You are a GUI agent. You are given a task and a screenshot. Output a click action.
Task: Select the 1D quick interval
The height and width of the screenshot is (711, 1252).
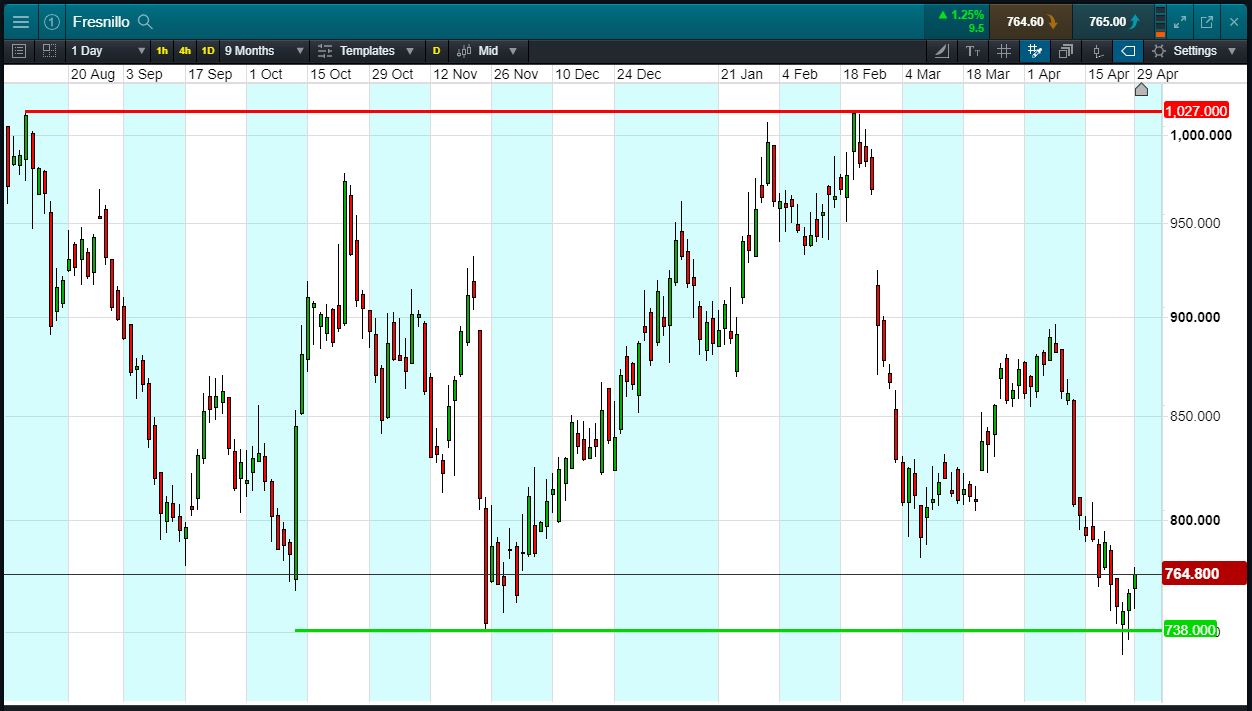208,51
